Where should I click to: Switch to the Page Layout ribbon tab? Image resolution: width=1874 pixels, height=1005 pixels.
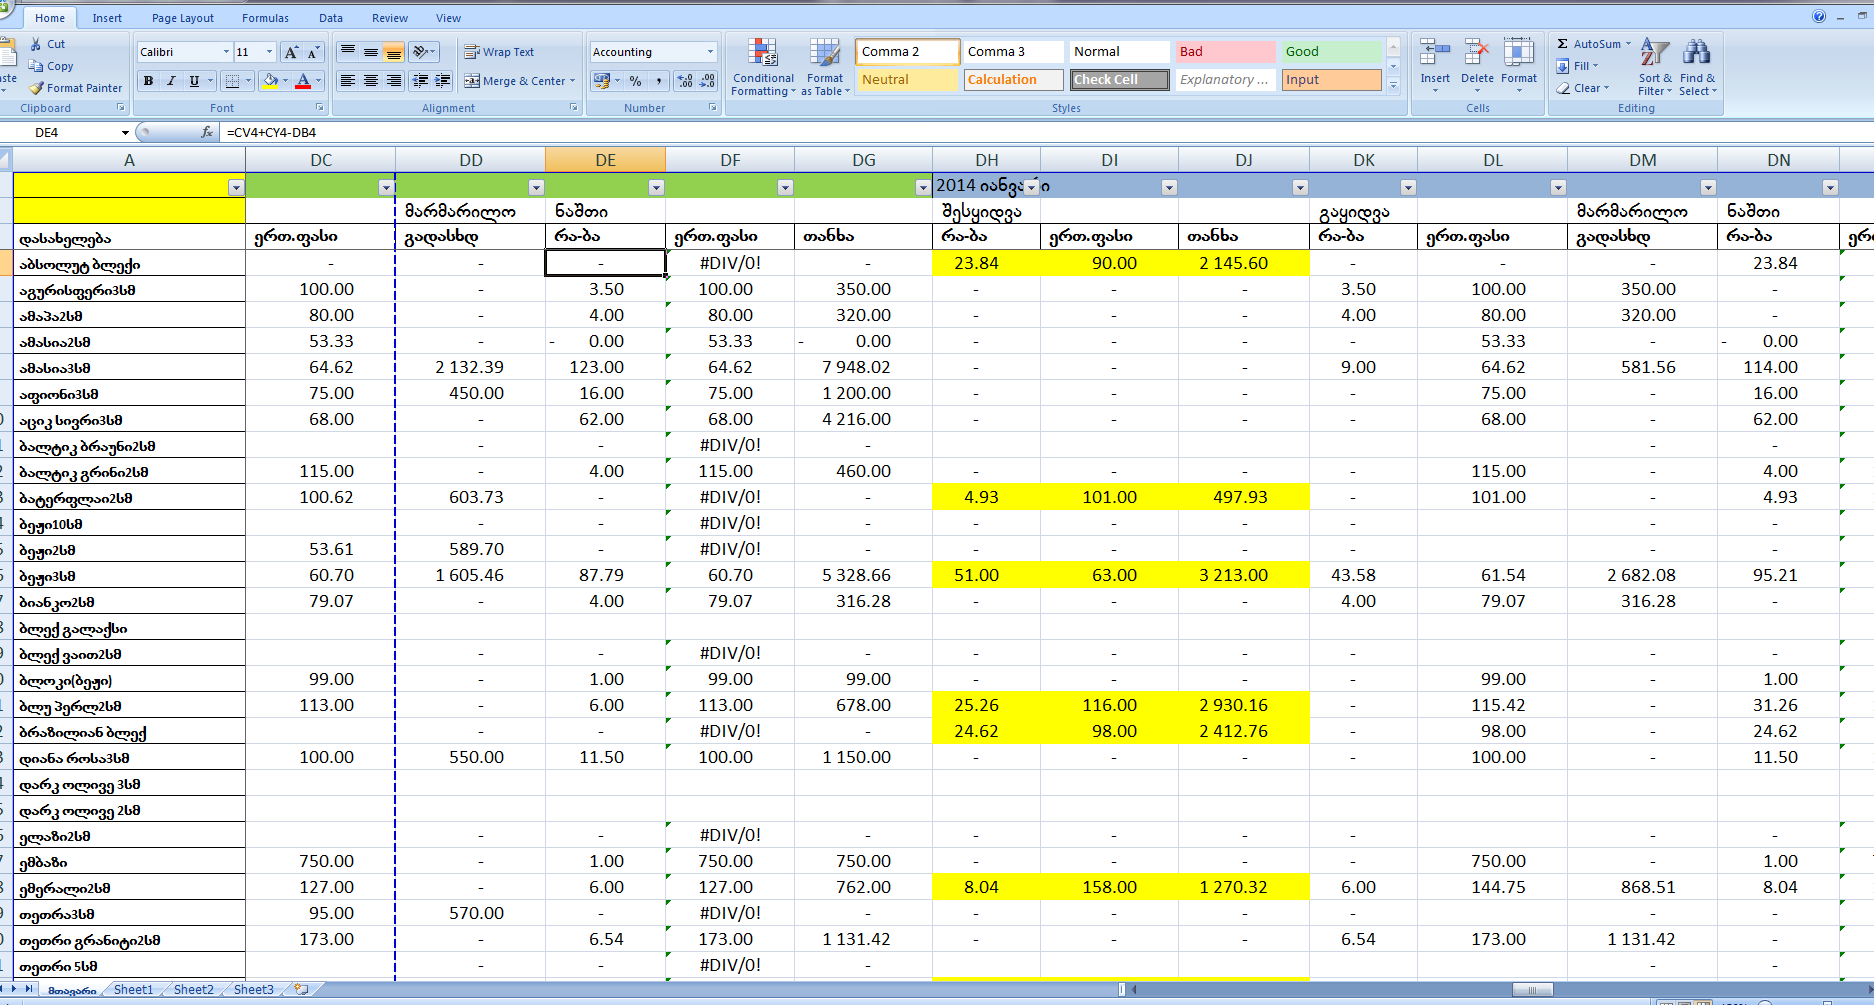(182, 18)
